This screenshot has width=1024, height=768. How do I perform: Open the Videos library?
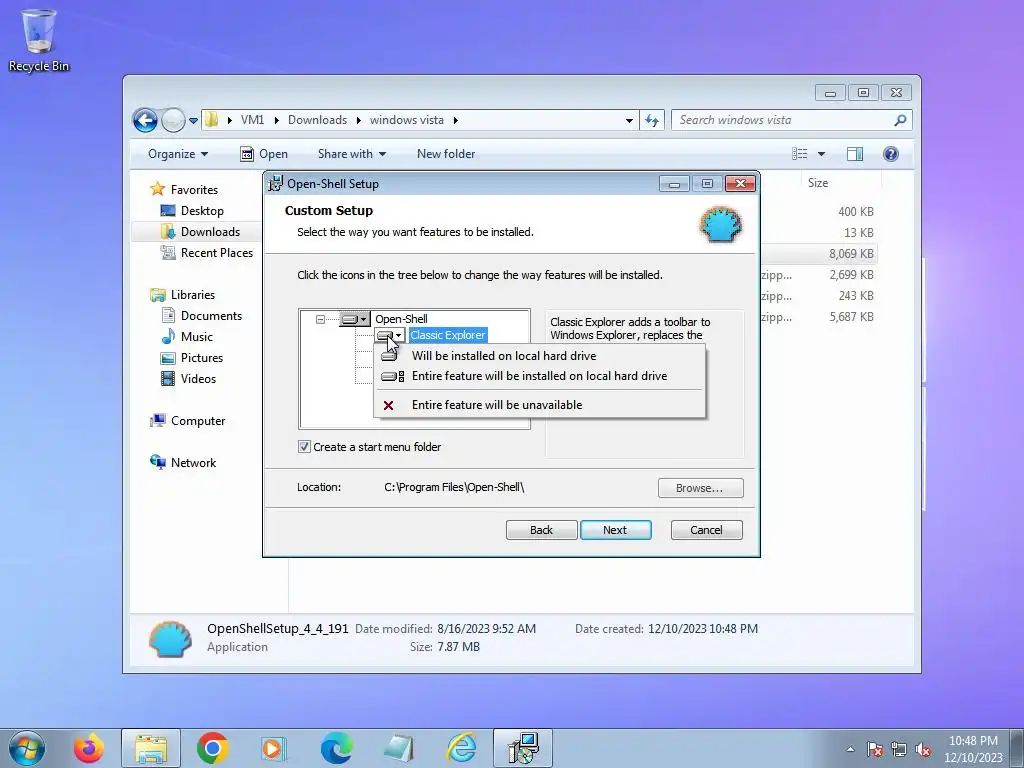[198, 379]
